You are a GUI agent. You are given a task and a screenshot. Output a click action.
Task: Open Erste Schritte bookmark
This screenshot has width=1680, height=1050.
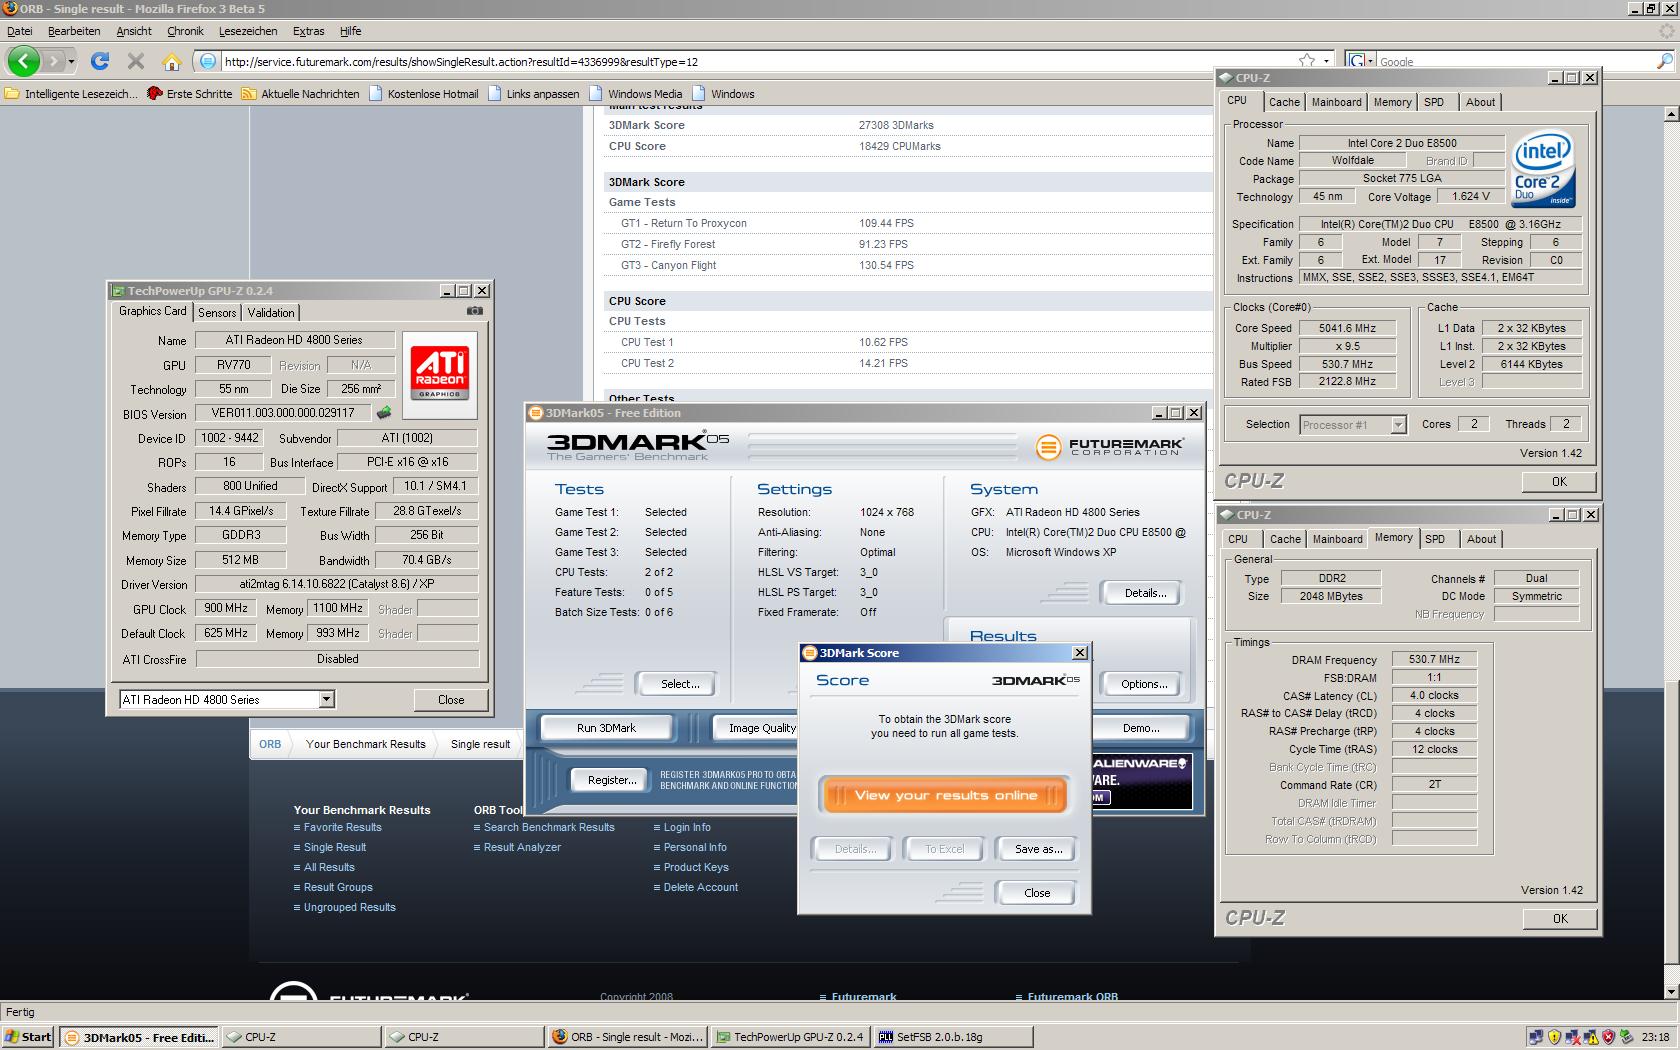pyautogui.click(x=189, y=93)
